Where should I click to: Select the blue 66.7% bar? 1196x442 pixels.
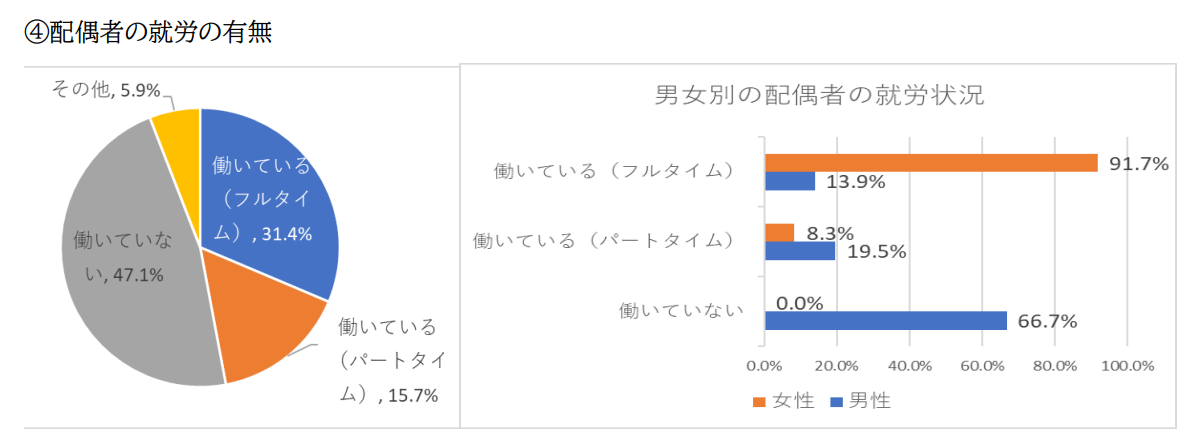(885, 321)
